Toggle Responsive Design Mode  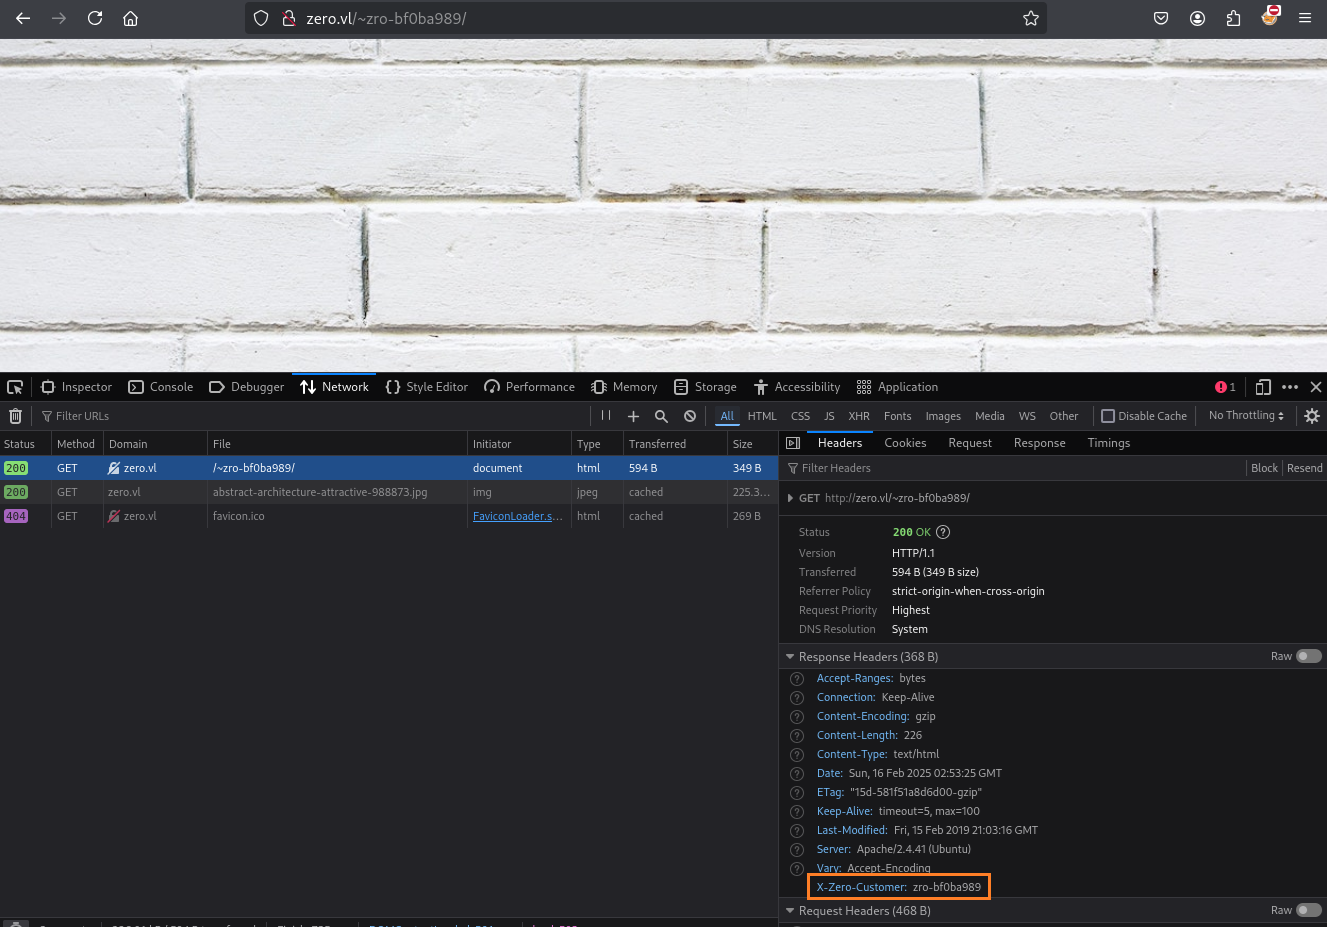(1263, 387)
